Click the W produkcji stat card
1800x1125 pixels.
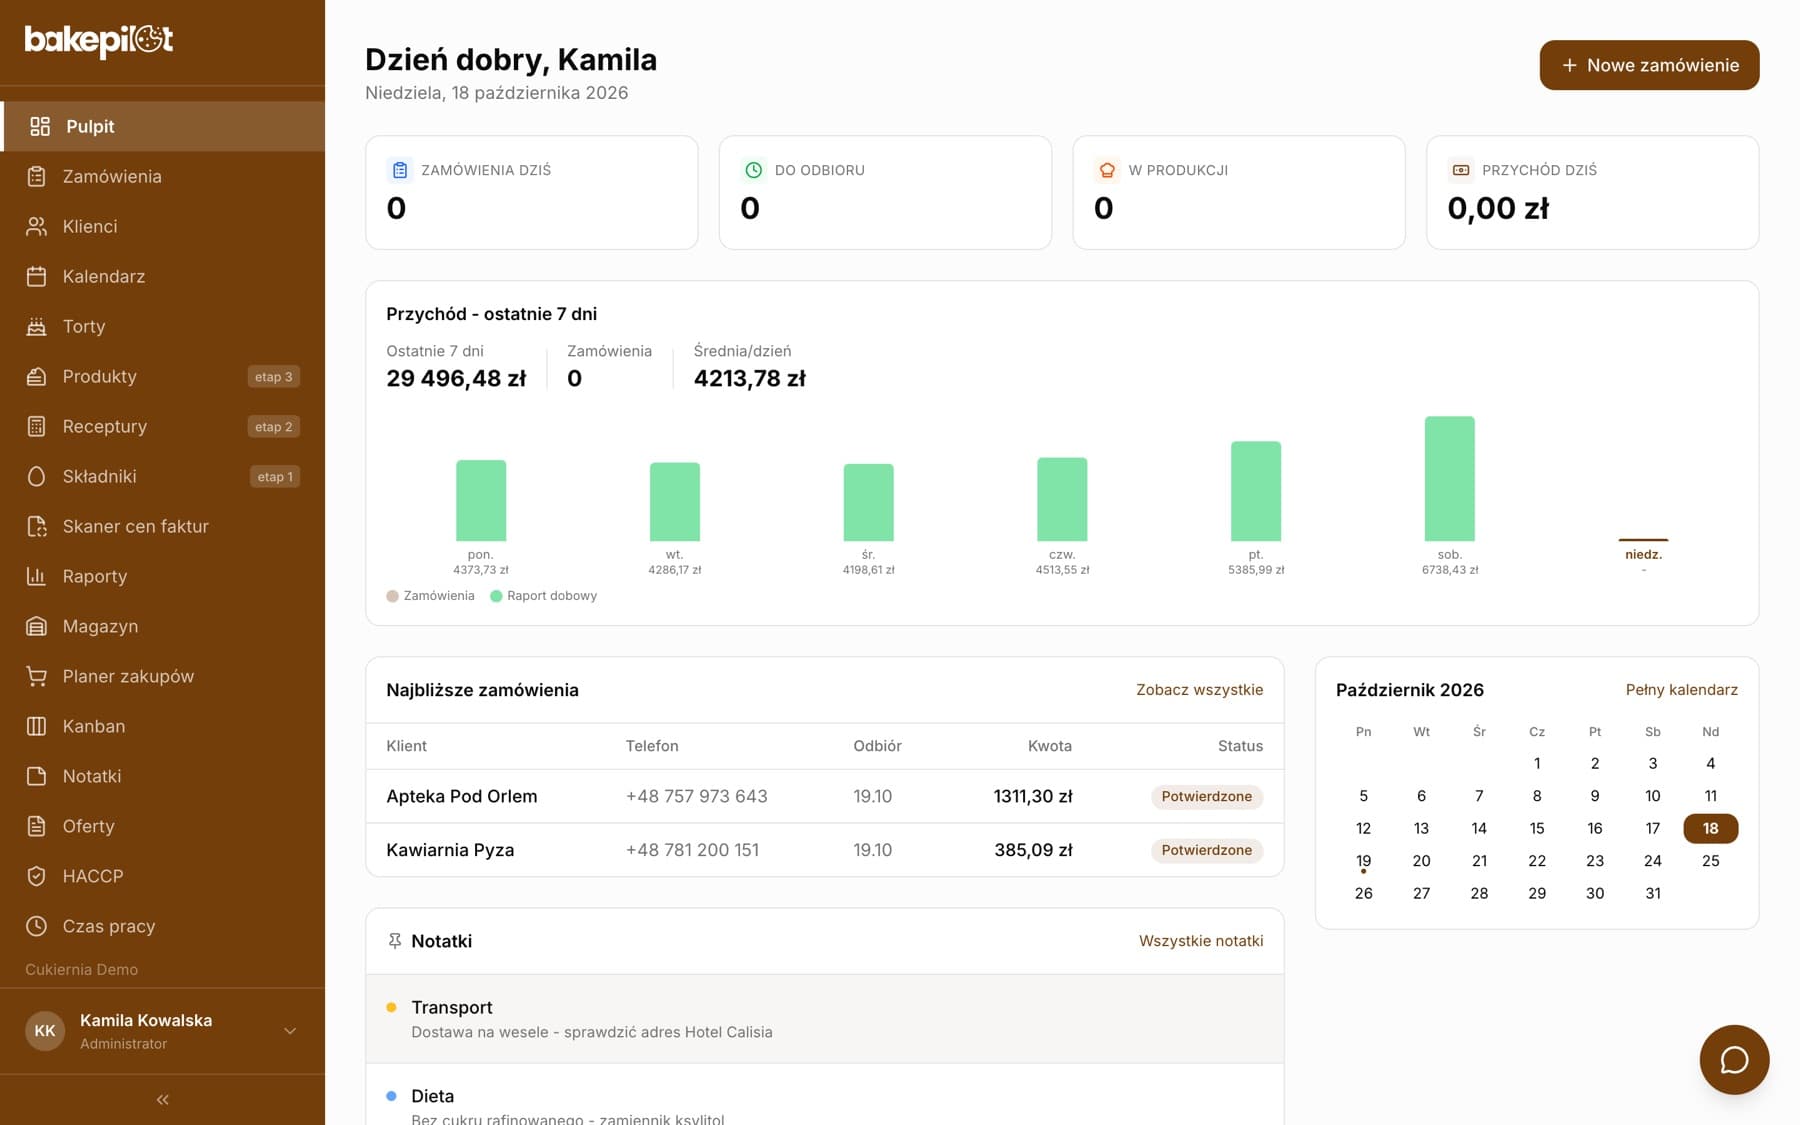(1239, 193)
